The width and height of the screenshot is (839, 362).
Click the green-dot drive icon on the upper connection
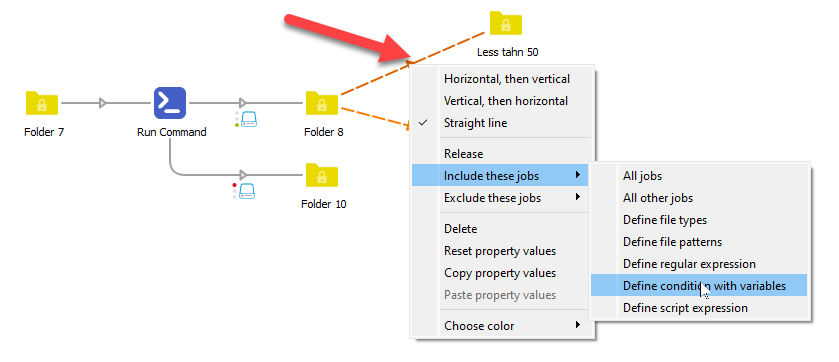[x=249, y=119]
